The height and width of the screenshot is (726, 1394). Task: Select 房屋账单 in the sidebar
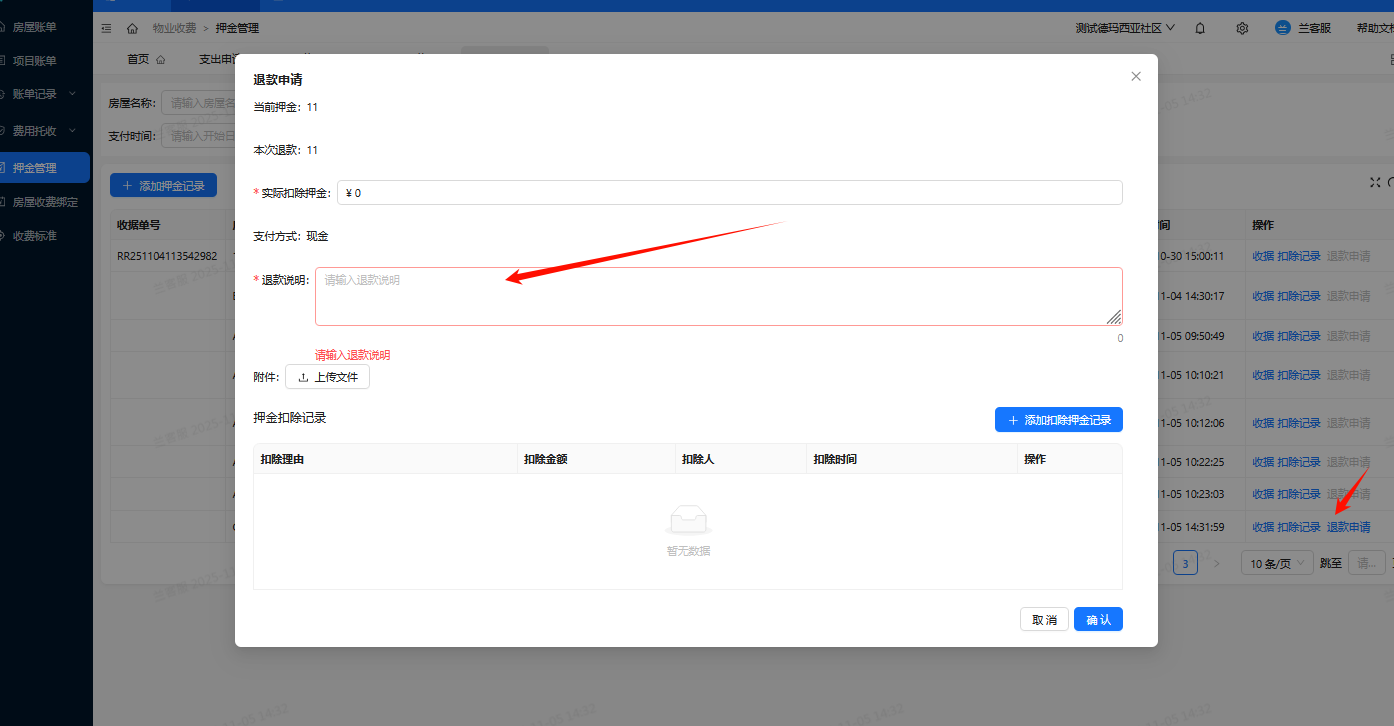click(34, 27)
